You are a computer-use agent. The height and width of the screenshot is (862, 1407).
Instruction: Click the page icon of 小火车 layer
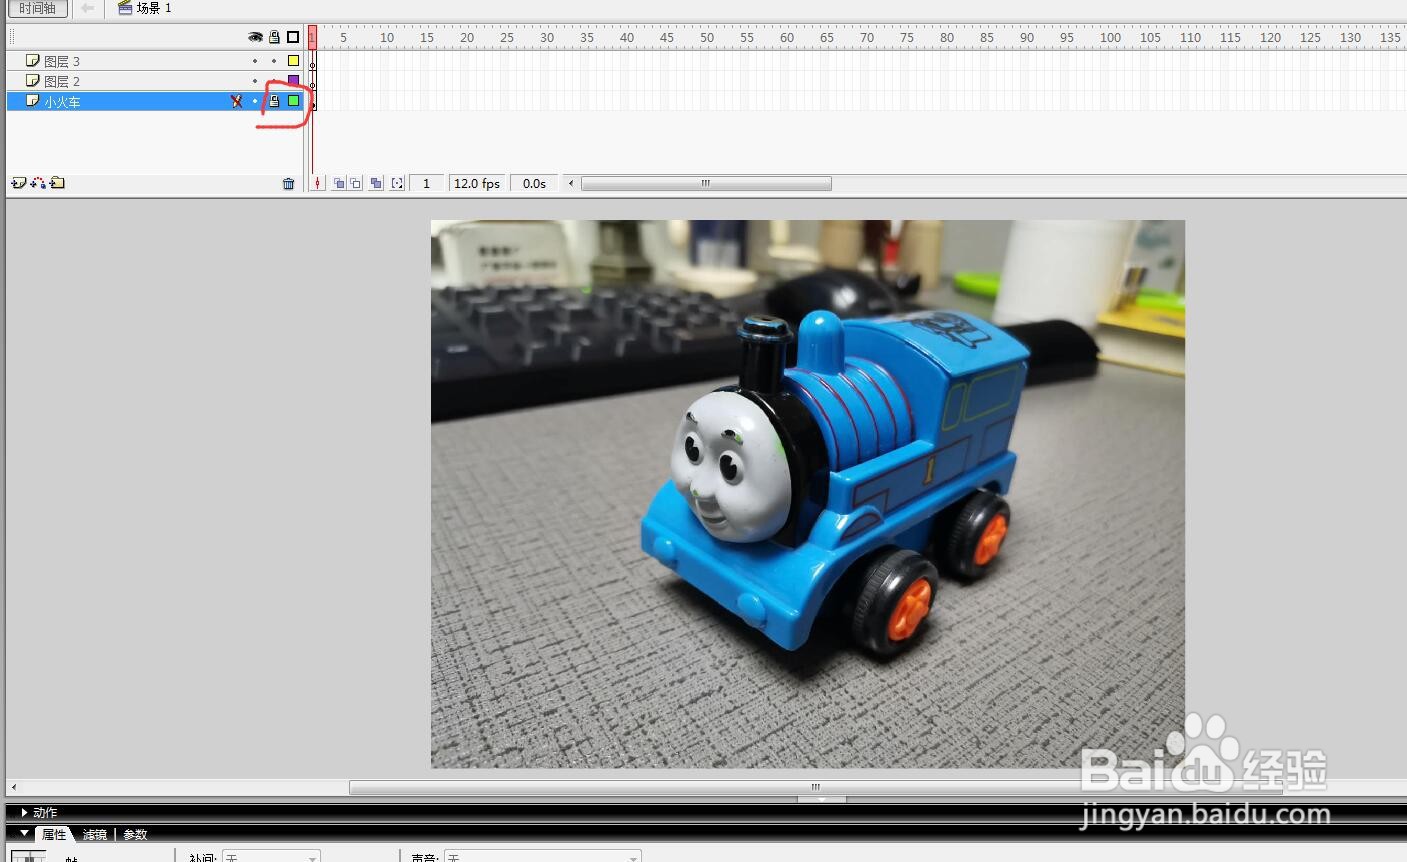pyautogui.click(x=33, y=101)
